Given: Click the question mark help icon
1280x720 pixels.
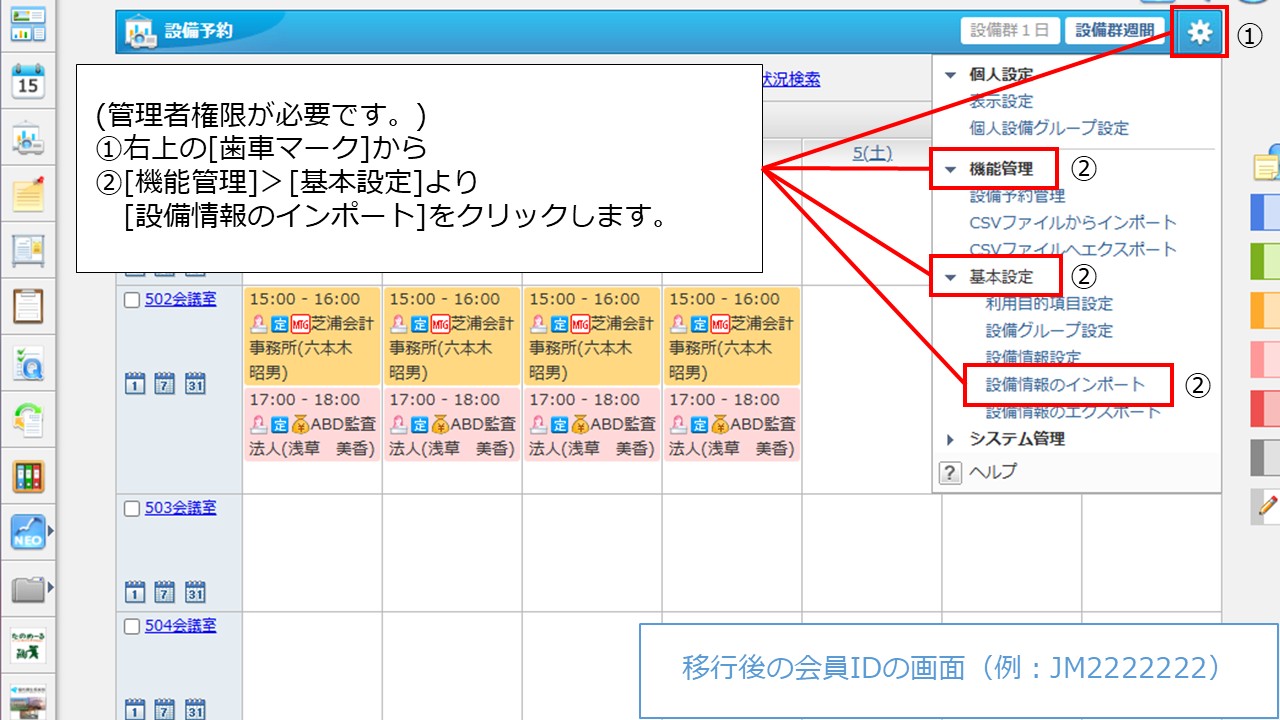Looking at the screenshot, I should tap(950, 473).
